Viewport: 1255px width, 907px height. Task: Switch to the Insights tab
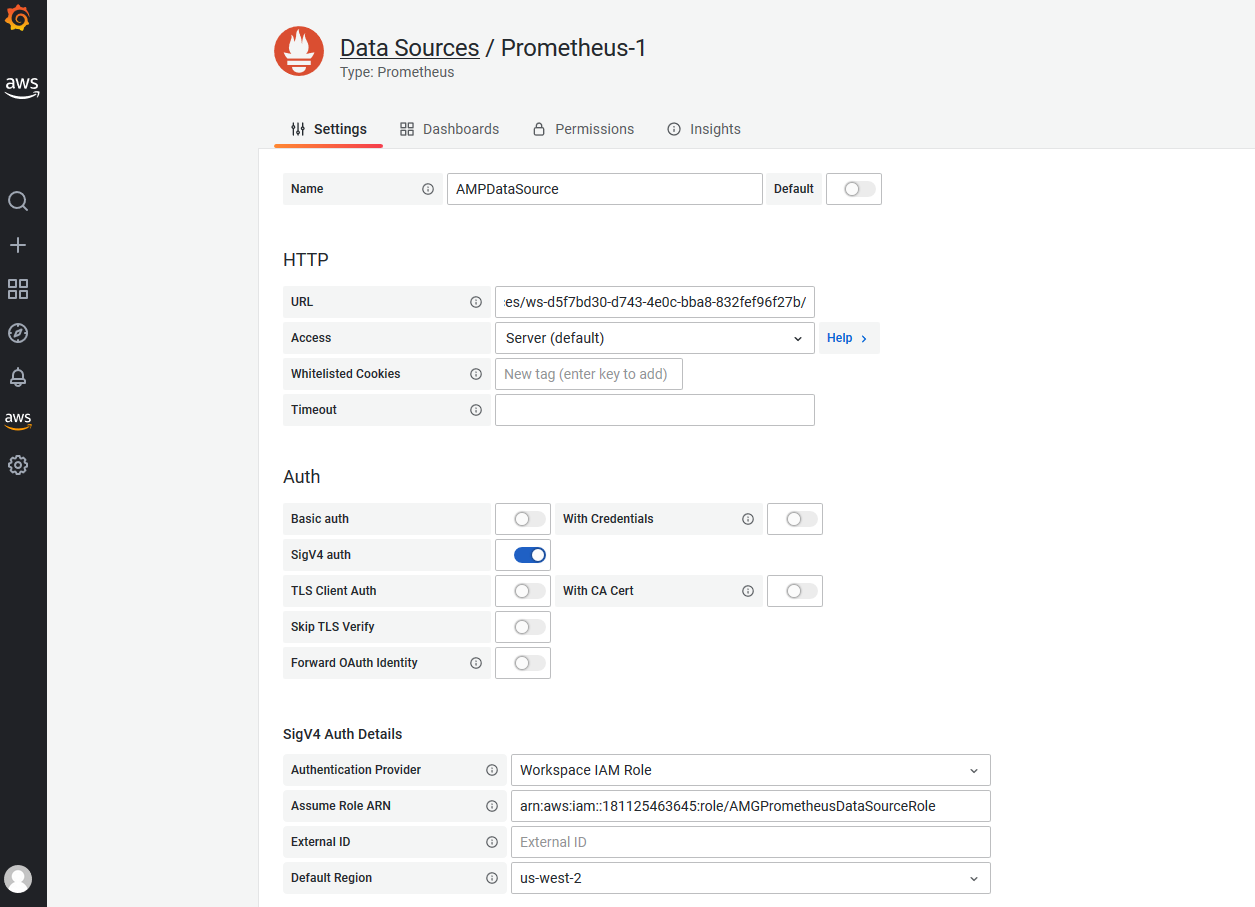pyautogui.click(x=704, y=129)
